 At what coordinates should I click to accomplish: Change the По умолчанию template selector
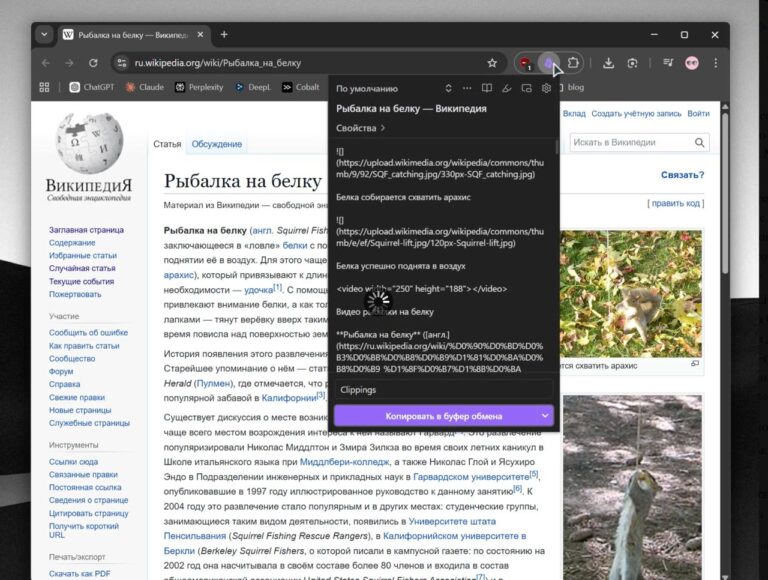[394, 89]
